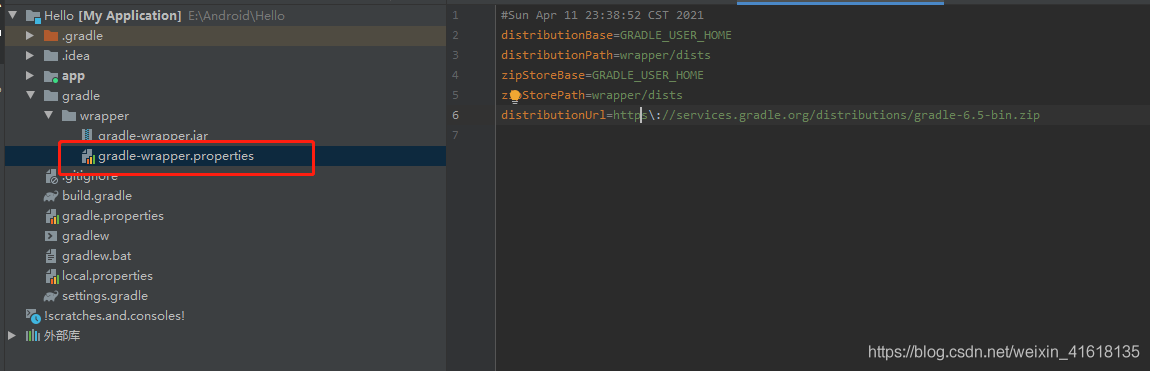Click the gradle folder icon
The width and height of the screenshot is (1150, 371).
tap(51, 95)
